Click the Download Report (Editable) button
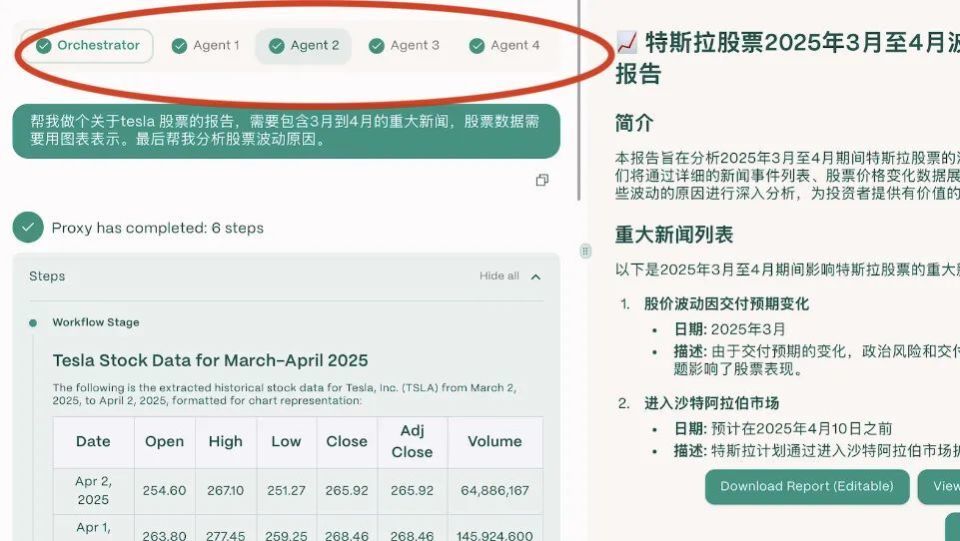The image size is (960, 541). tap(807, 487)
